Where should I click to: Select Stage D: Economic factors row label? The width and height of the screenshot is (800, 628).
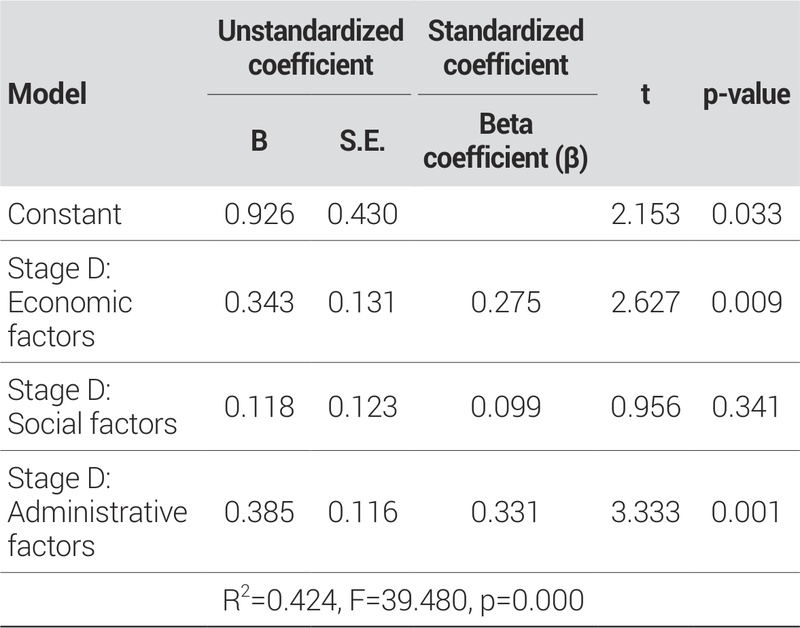click(70, 302)
